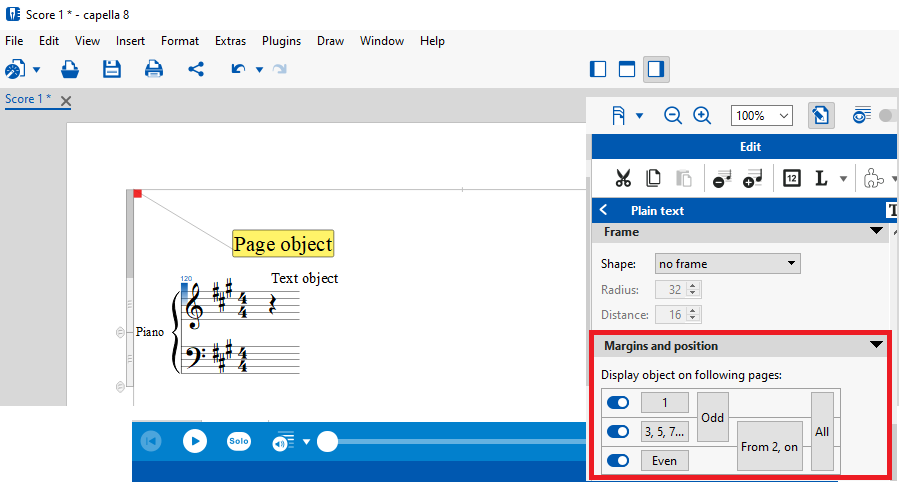Undo the last action
Viewport: 899px width, 482px height.
pyautogui.click(x=238, y=69)
